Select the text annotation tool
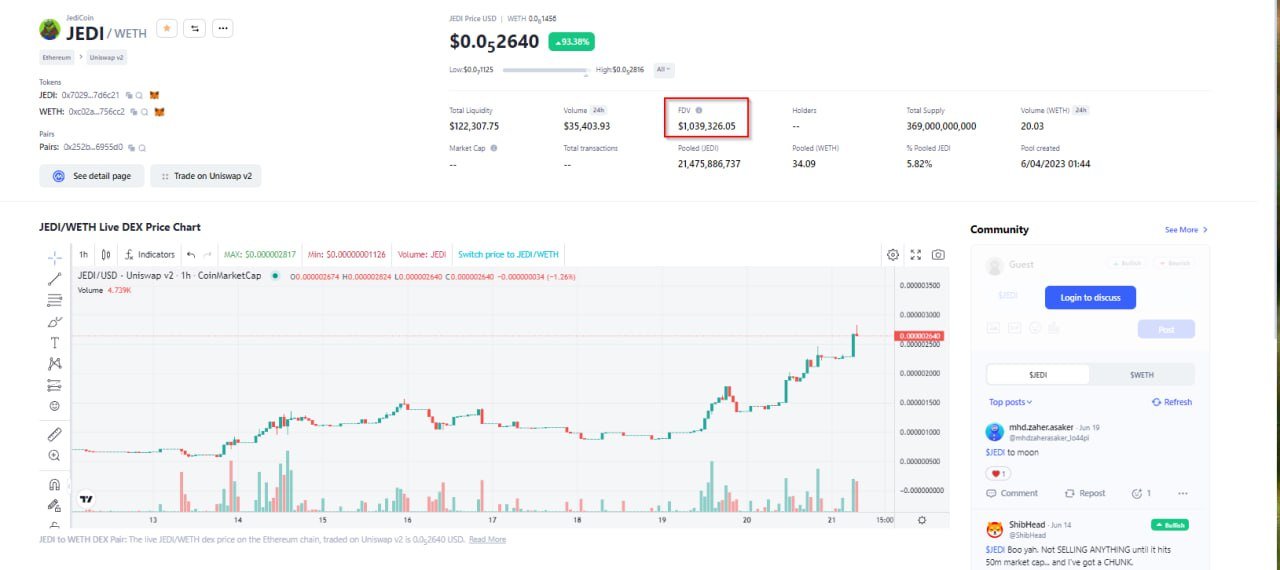Viewport: 1280px width, 570px height. tap(54, 342)
